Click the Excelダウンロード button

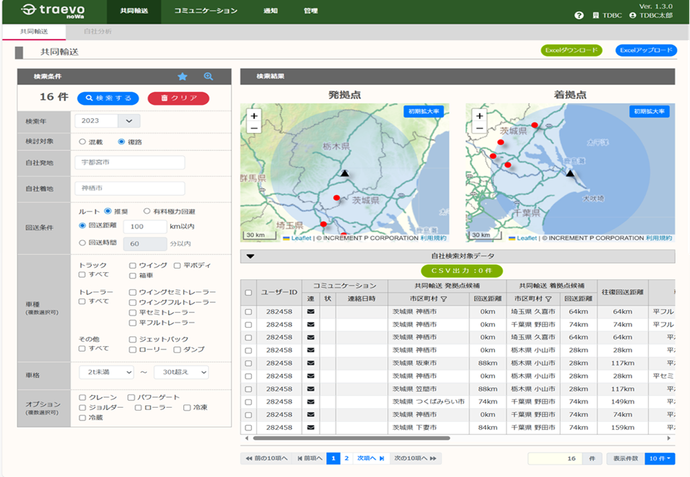[571, 50]
